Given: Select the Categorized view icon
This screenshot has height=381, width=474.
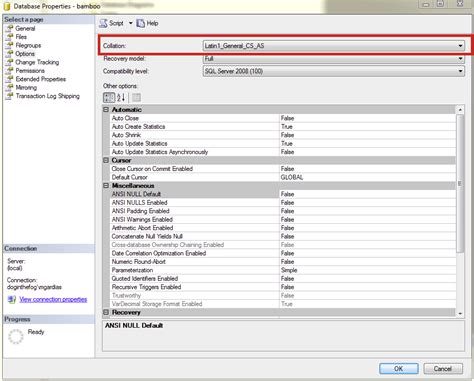Looking at the screenshot, I should 109,97.
